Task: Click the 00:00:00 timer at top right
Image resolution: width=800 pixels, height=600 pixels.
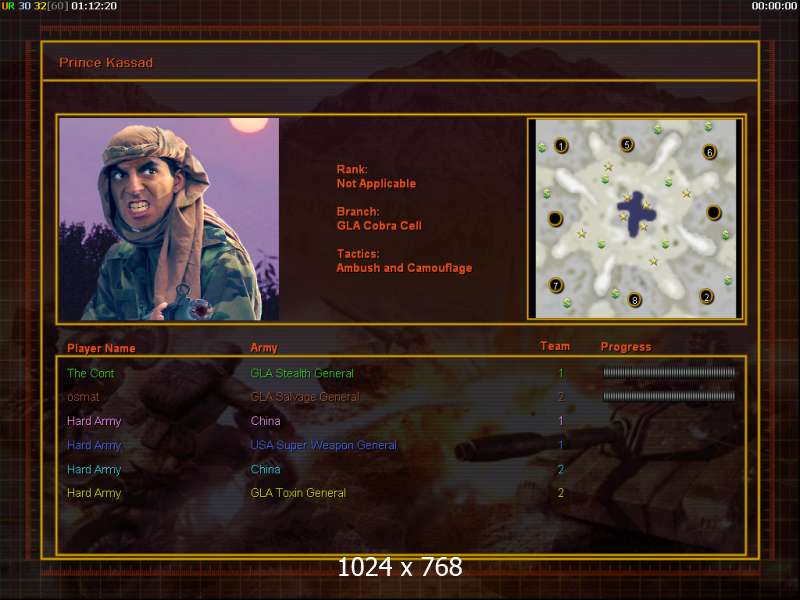Action: (x=774, y=6)
